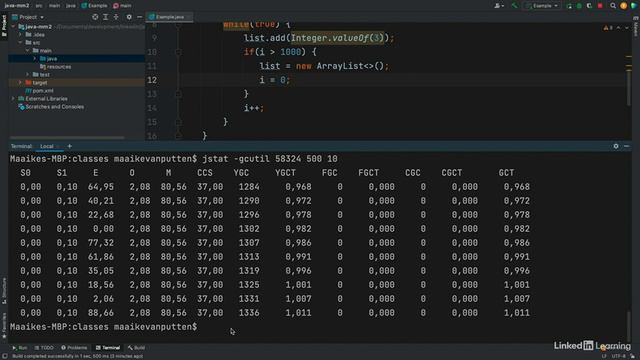Open the TODO tool window tab
The height and width of the screenshot is (360, 640).
click(x=44, y=348)
